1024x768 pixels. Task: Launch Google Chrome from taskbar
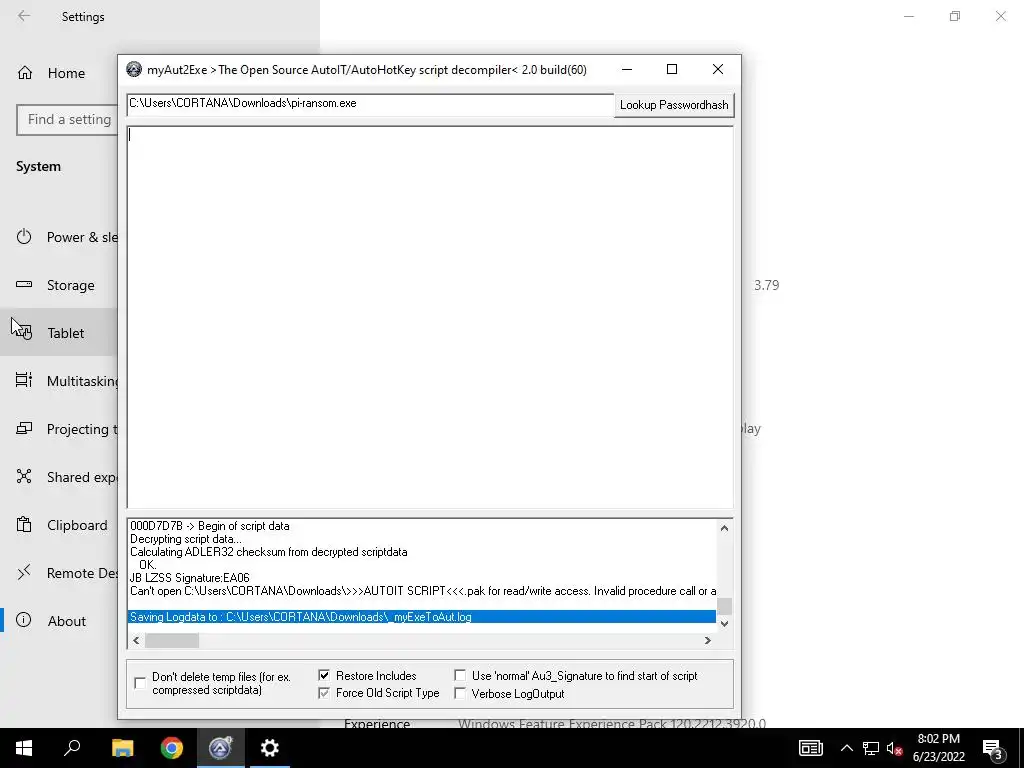click(x=172, y=748)
